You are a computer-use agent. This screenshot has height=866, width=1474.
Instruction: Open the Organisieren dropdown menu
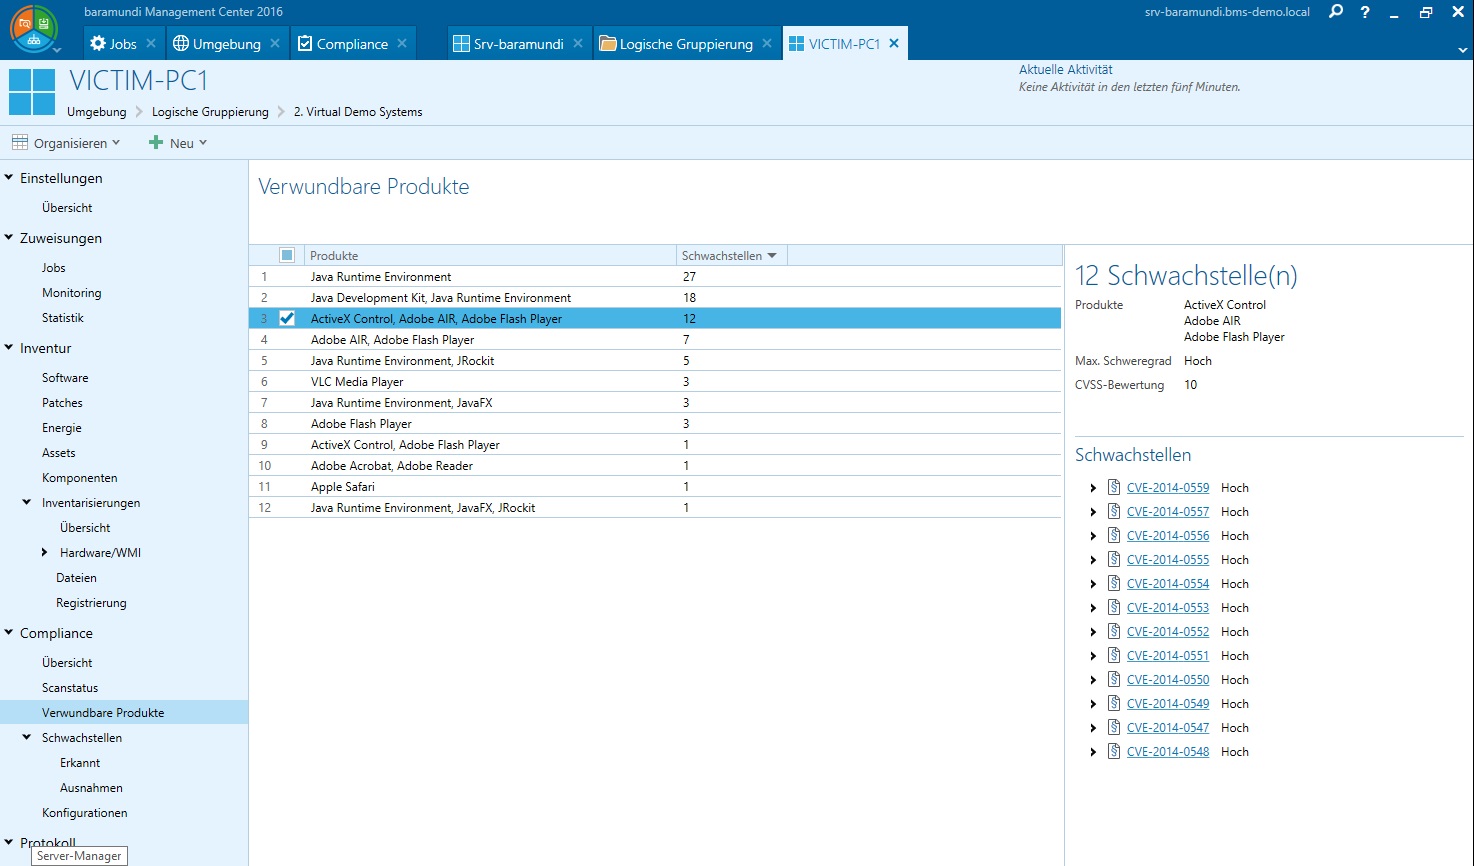66,143
